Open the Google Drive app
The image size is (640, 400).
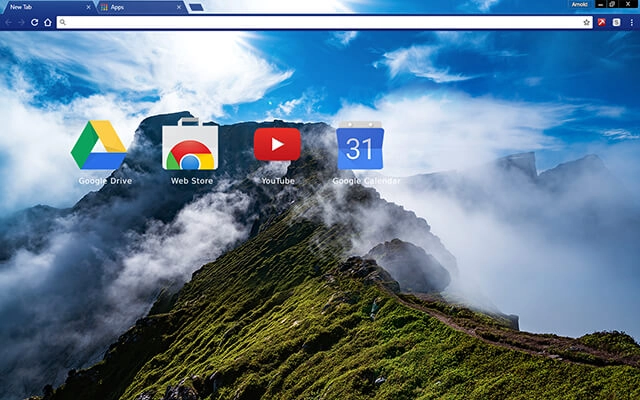[x=99, y=144]
